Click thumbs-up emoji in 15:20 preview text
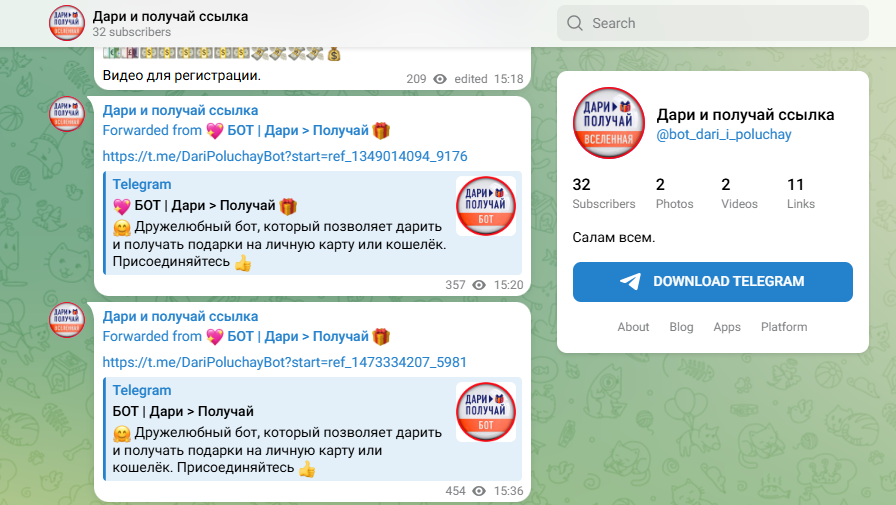The height and width of the screenshot is (505, 896). 243,263
